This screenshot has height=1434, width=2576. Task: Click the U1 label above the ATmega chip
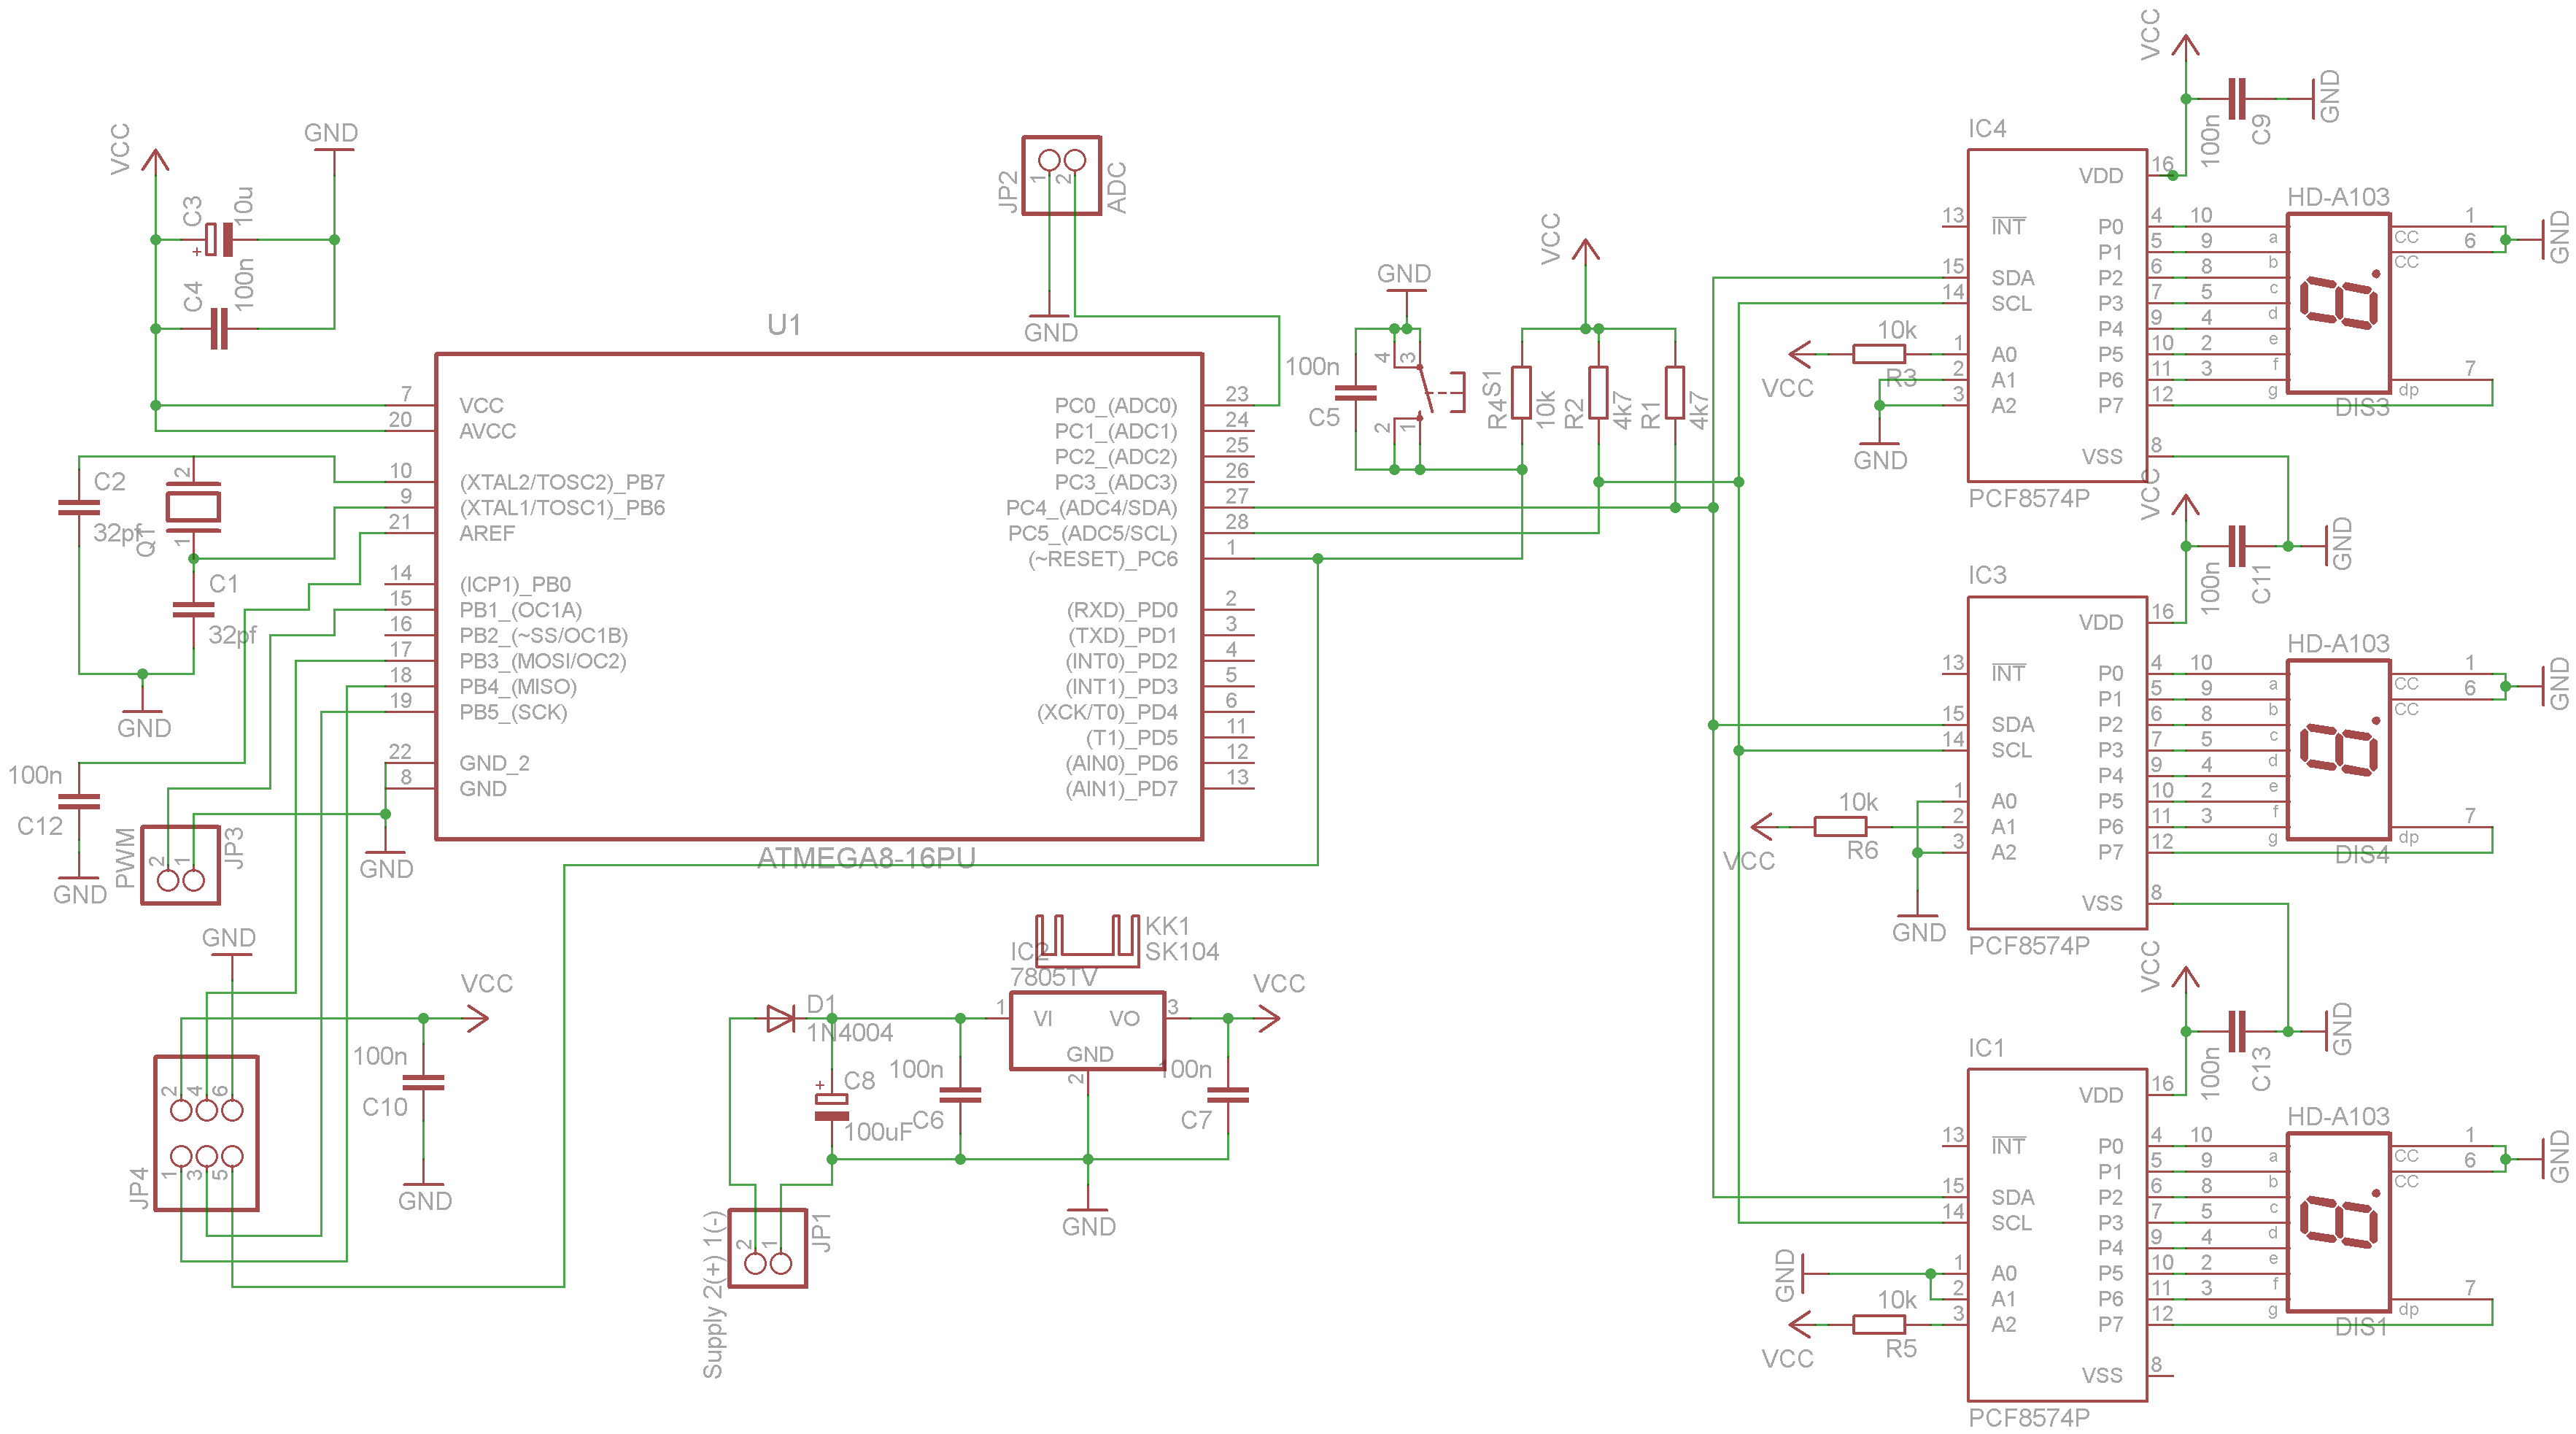click(x=783, y=325)
